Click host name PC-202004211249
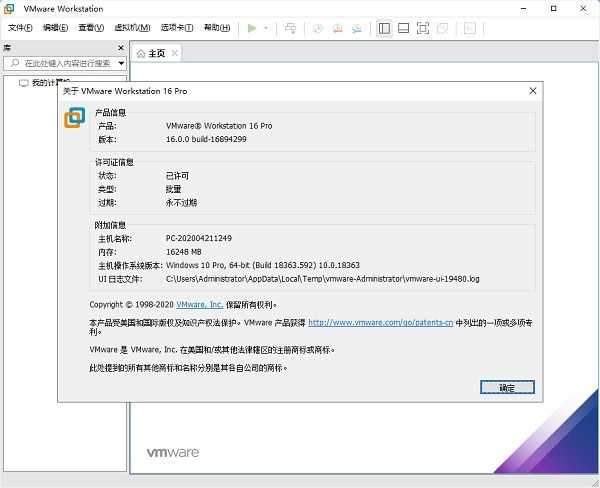This screenshot has height=488, width=600. click(x=199, y=238)
